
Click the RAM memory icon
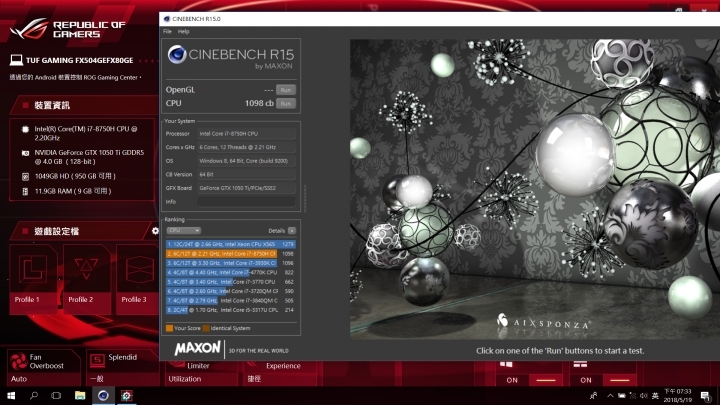pyautogui.click(x=25, y=191)
